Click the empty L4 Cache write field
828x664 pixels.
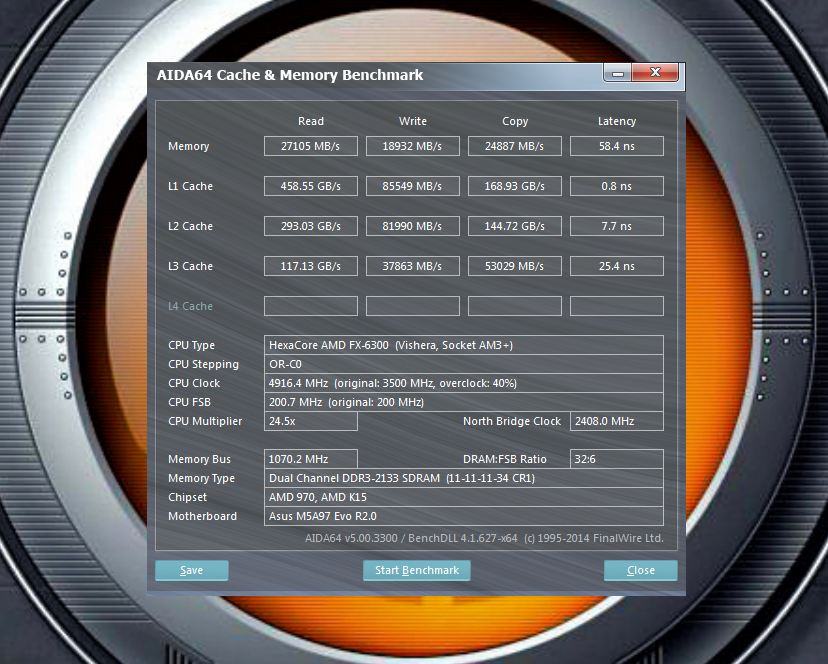[x=412, y=306]
